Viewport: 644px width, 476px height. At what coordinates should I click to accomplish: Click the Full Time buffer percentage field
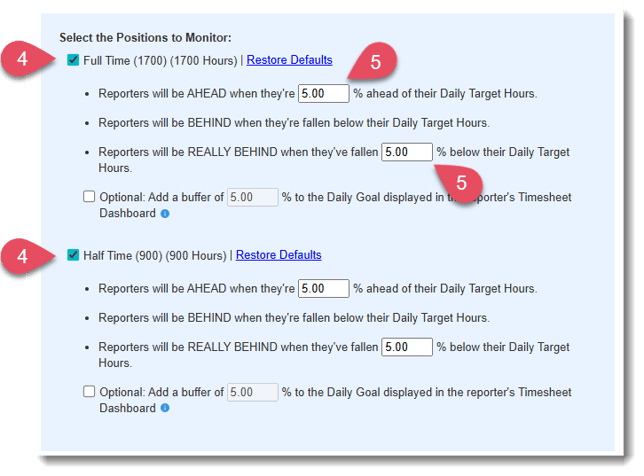(x=252, y=198)
